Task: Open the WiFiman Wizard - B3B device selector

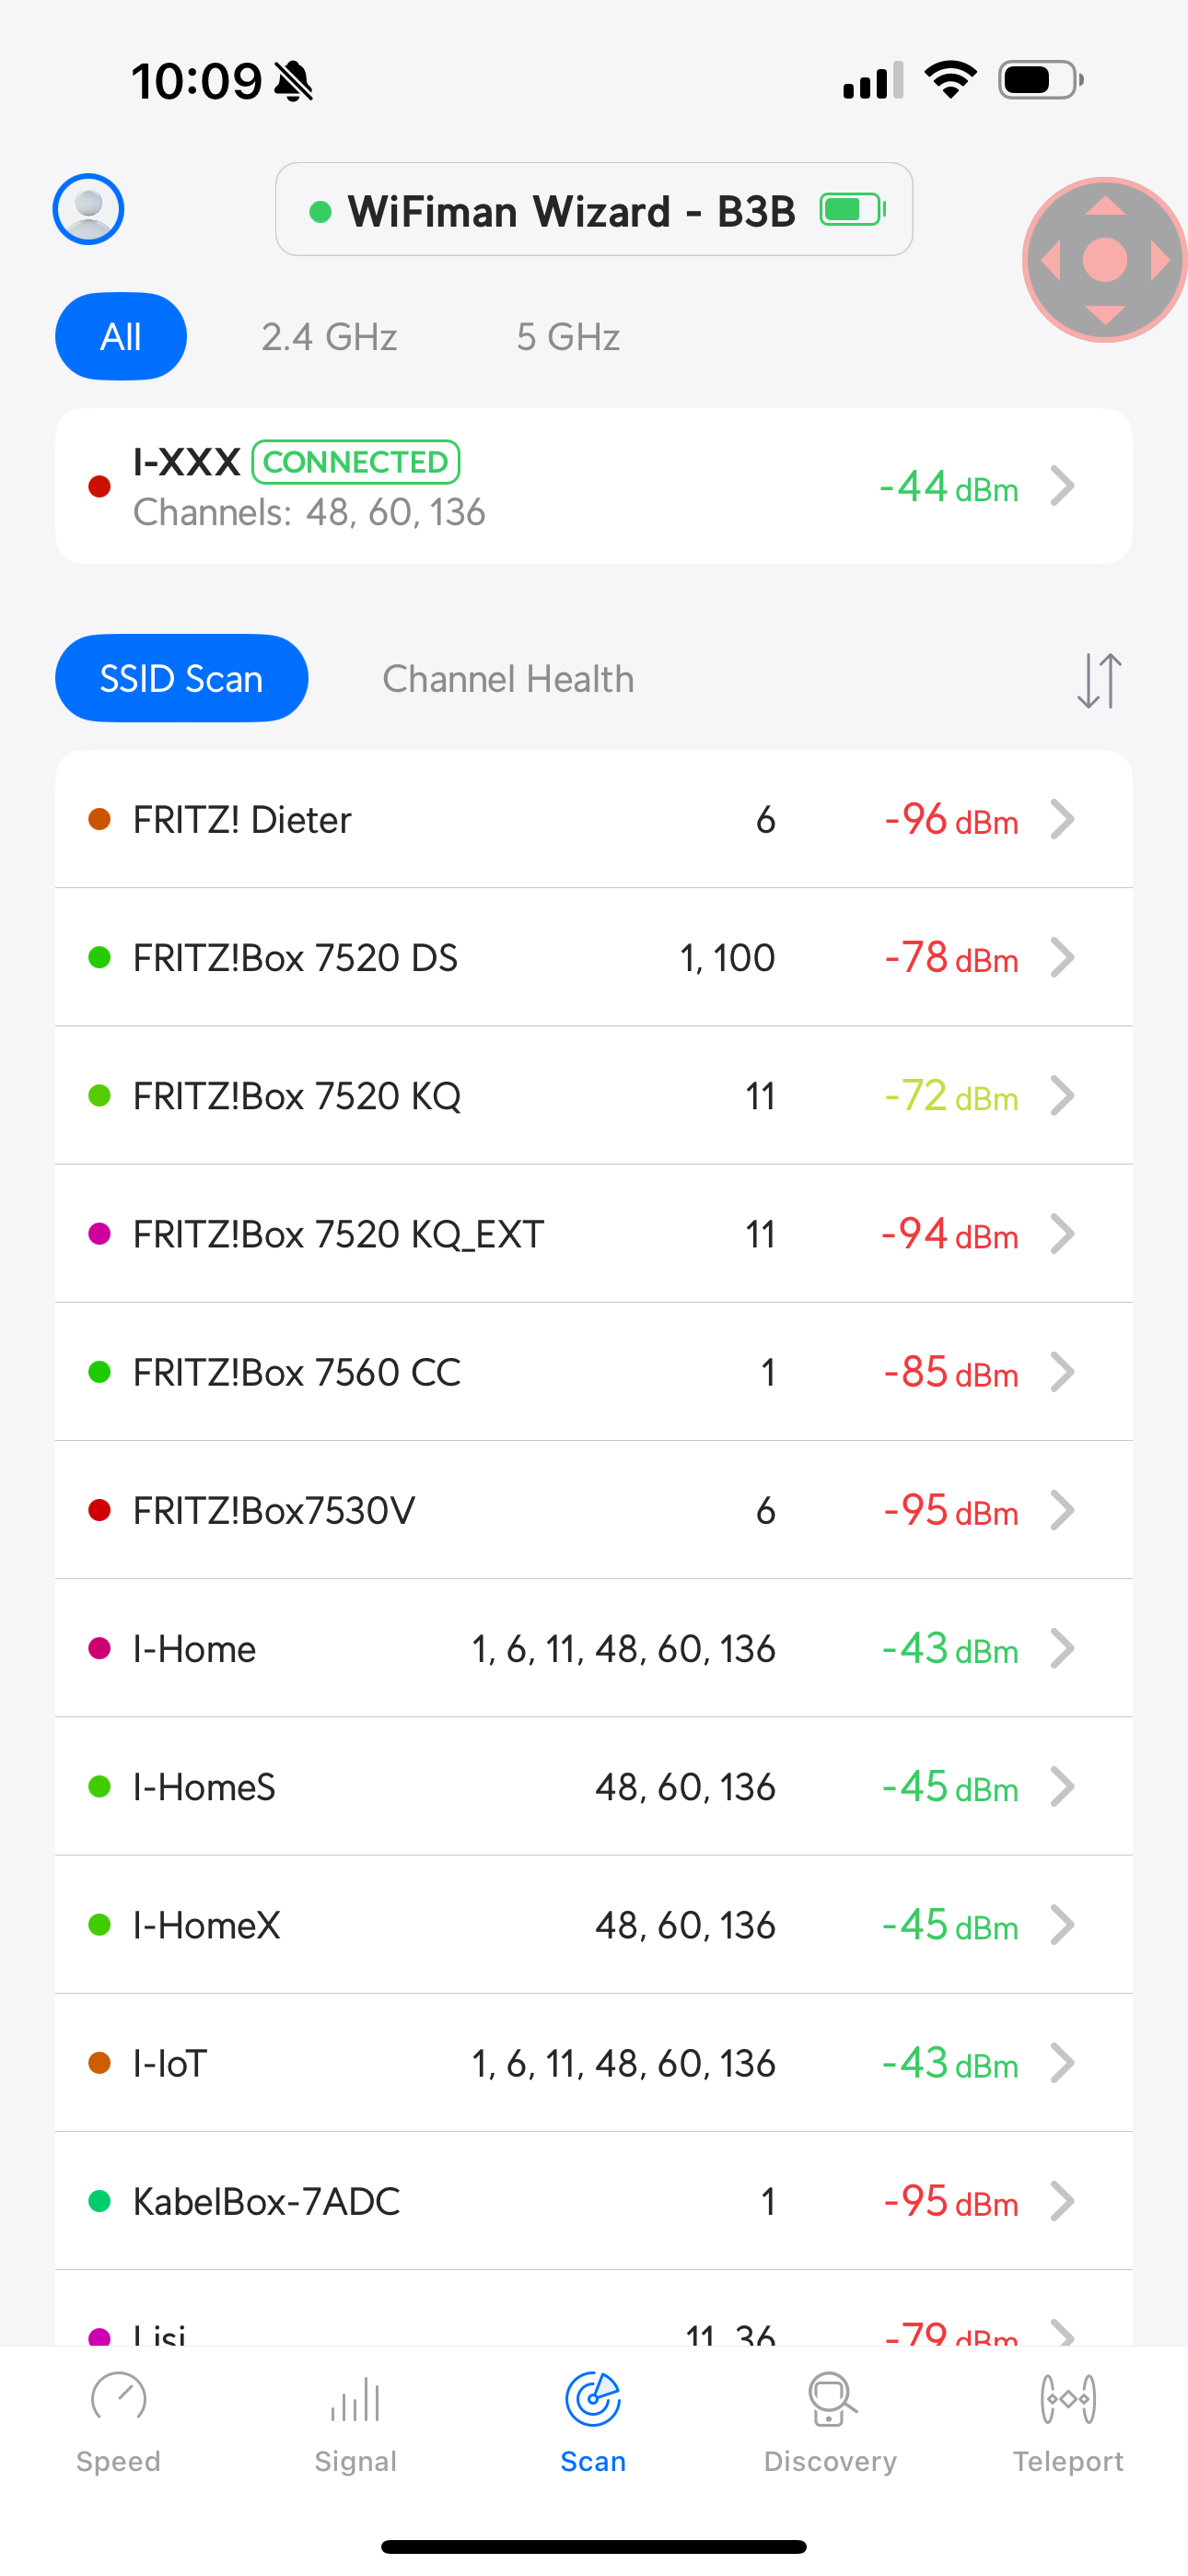Action: [x=594, y=210]
